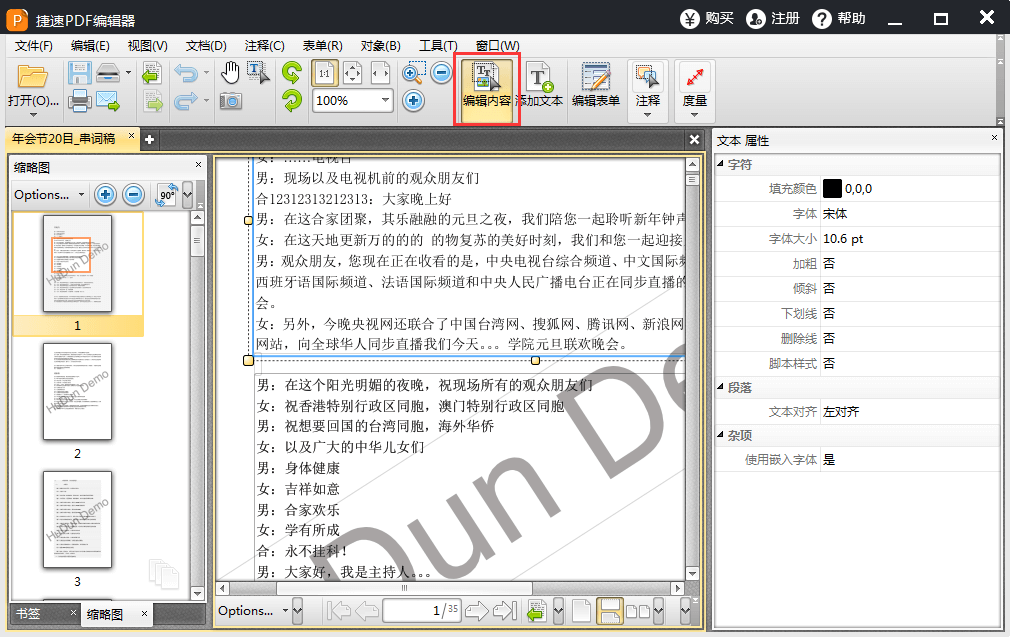Save document with the floppy disk icon
The width and height of the screenshot is (1010, 637).
click(x=79, y=73)
